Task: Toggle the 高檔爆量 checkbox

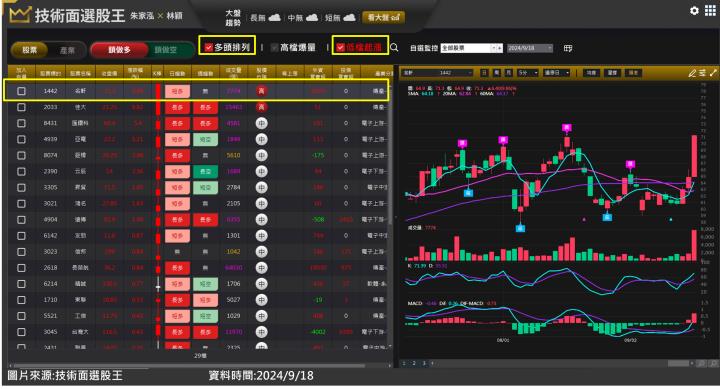Action: 275,47
